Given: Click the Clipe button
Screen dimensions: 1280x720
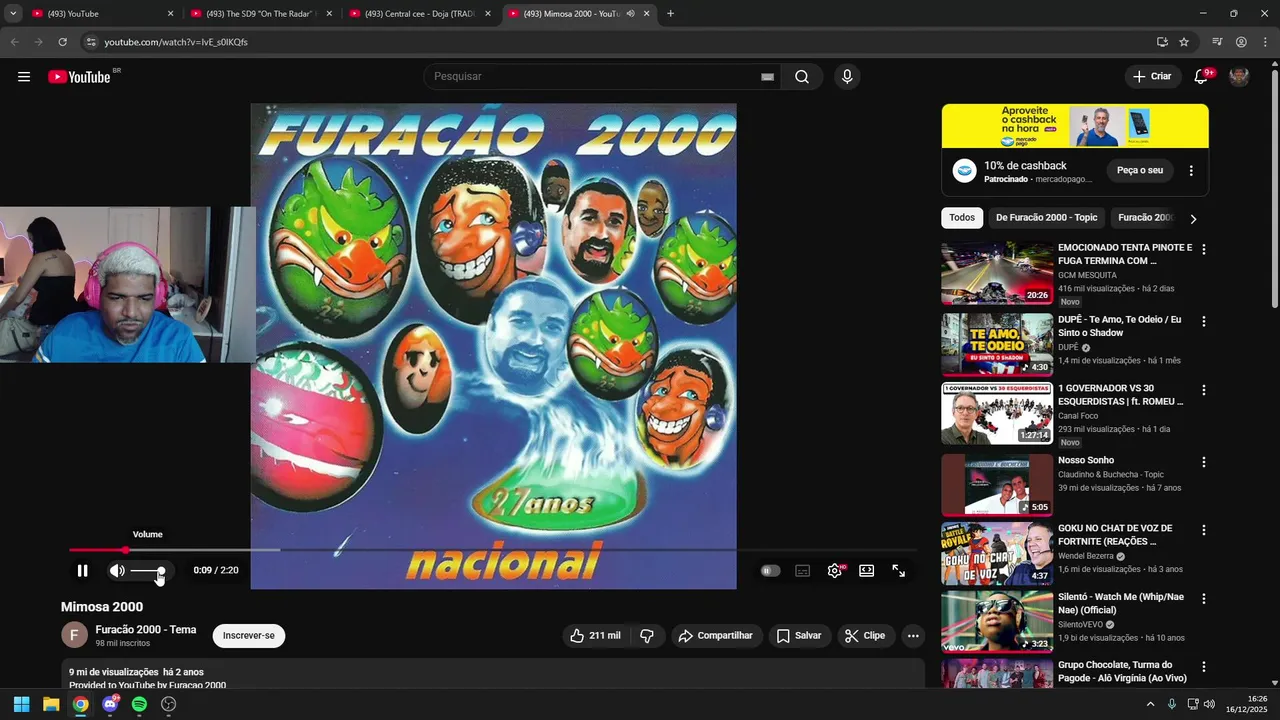Looking at the screenshot, I should tap(864, 636).
